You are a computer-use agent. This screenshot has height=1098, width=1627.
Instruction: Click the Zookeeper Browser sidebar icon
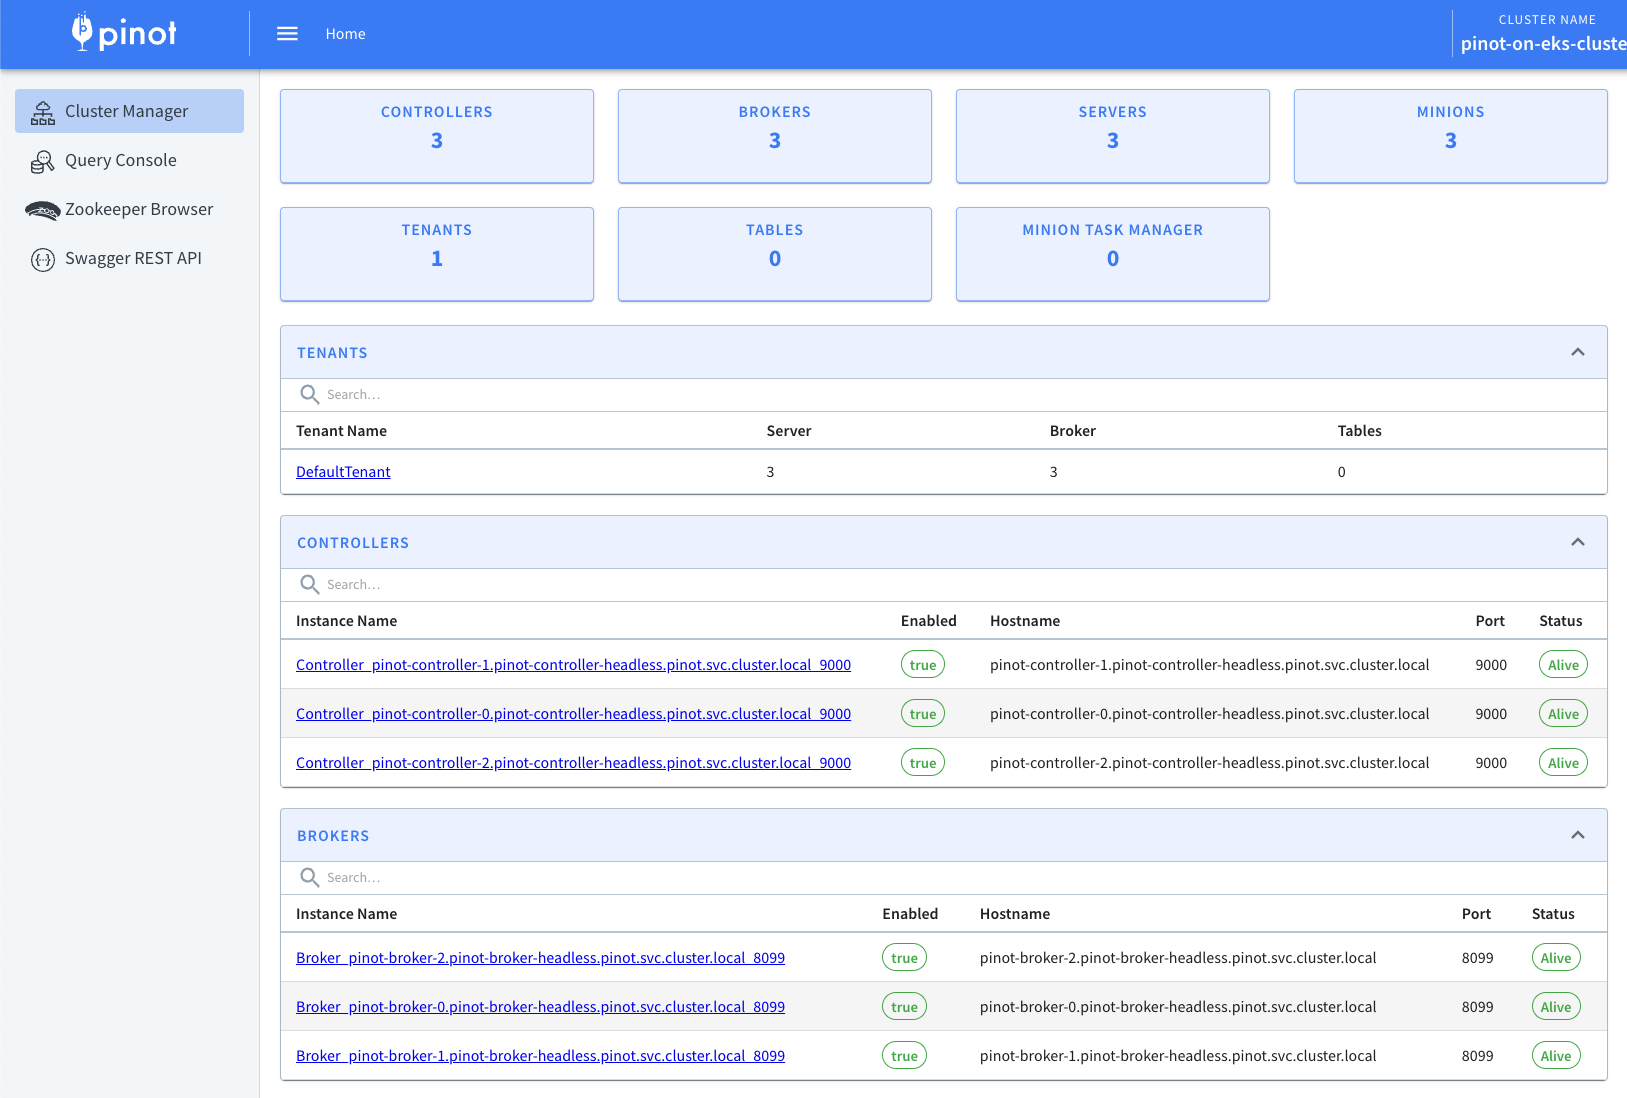[43, 210]
